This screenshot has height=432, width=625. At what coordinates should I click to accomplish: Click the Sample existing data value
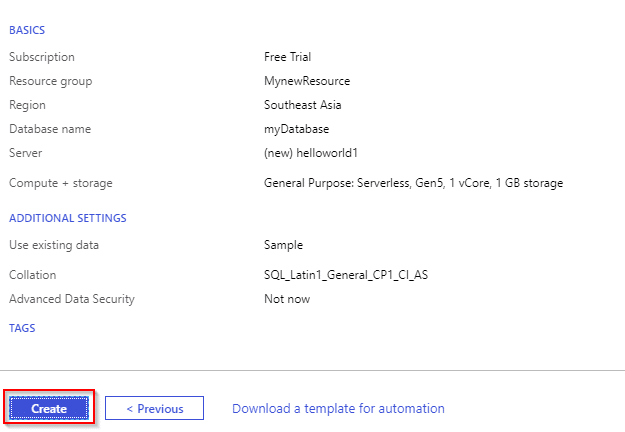pyautogui.click(x=283, y=245)
